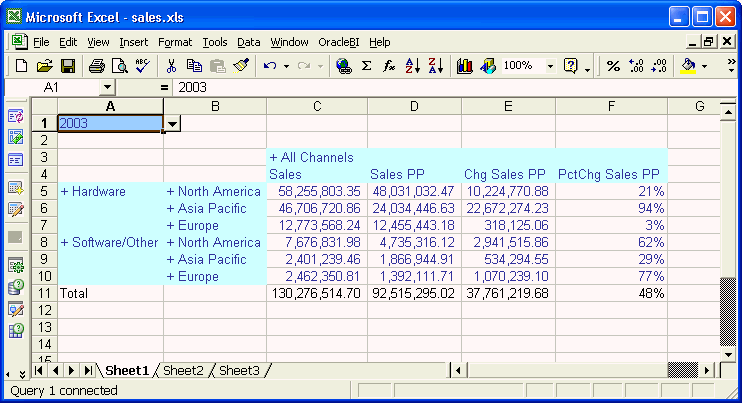The height and width of the screenshot is (403, 742).
Task: Open the zoom 100% dropdown
Action: (549, 66)
